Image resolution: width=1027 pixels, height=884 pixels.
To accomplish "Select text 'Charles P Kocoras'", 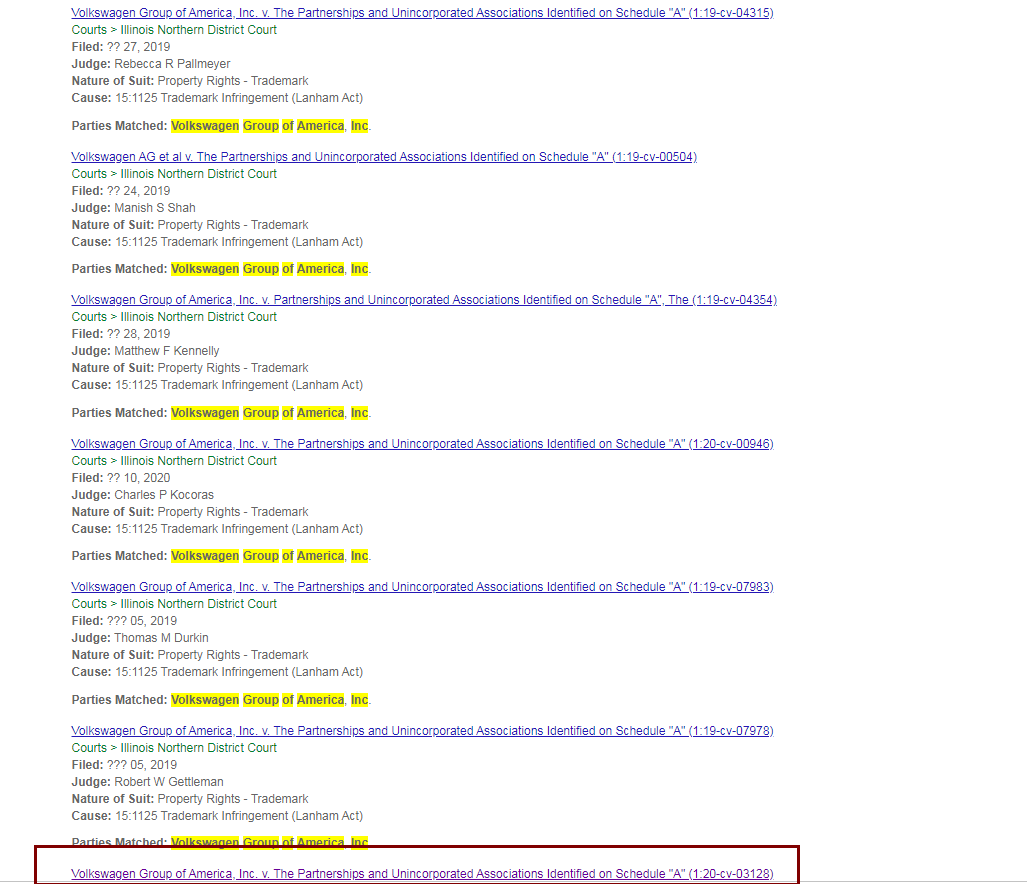I will point(164,494).
